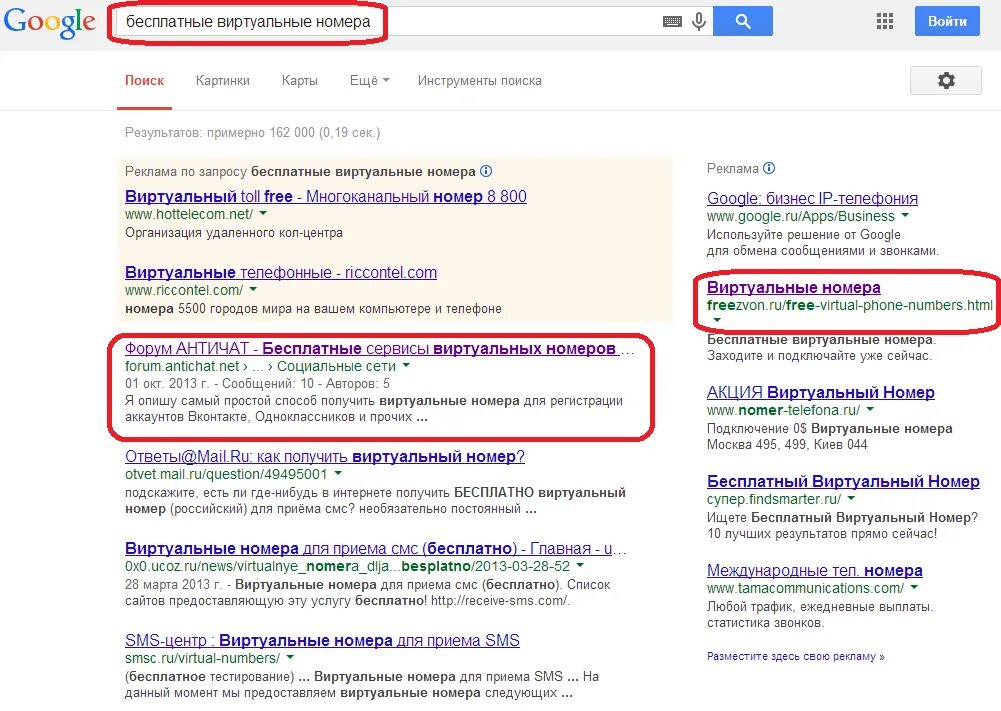Select the Поиск tab
The image size is (1001, 711).
(144, 81)
